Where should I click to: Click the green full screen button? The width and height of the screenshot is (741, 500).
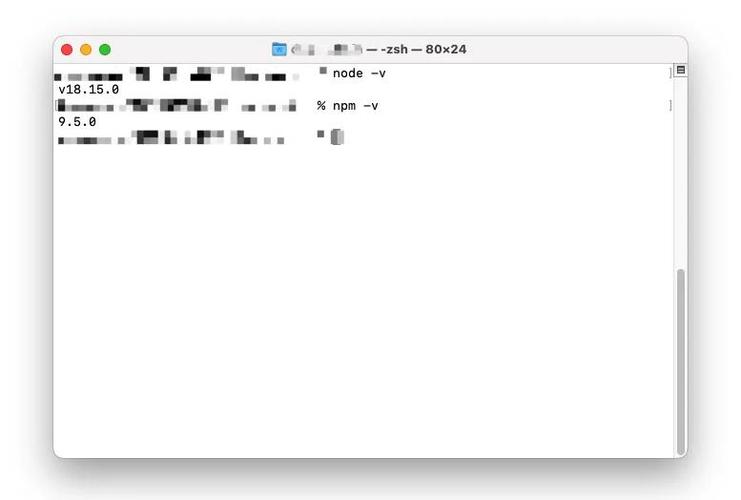tap(105, 49)
